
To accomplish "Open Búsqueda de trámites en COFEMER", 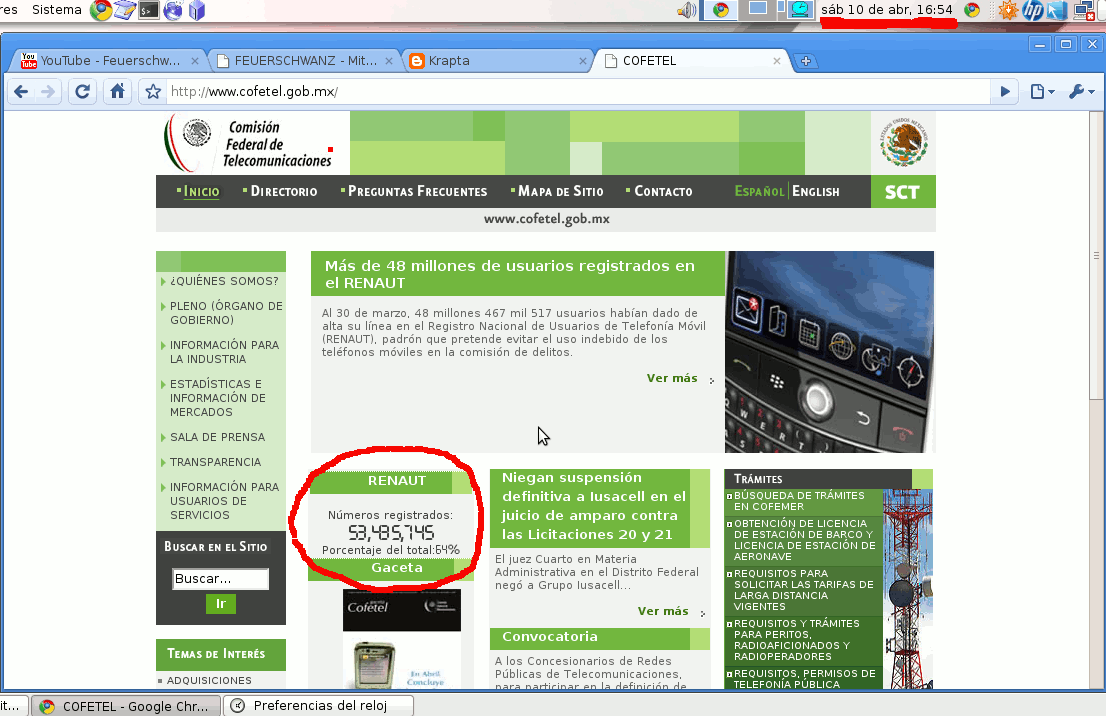I will 799,501.
